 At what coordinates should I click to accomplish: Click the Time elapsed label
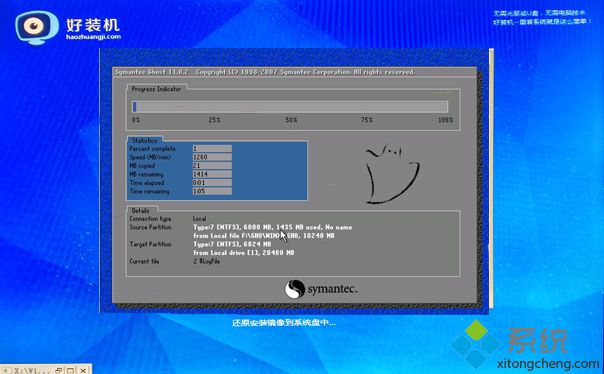(x=147, y=183)
